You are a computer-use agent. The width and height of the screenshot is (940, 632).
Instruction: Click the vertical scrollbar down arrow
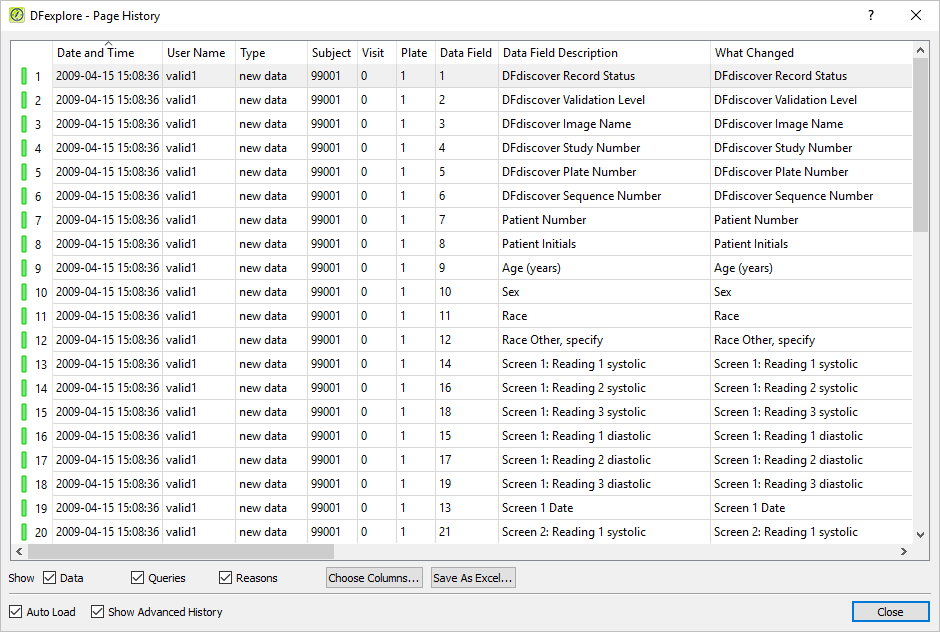(x=920, y=535)
